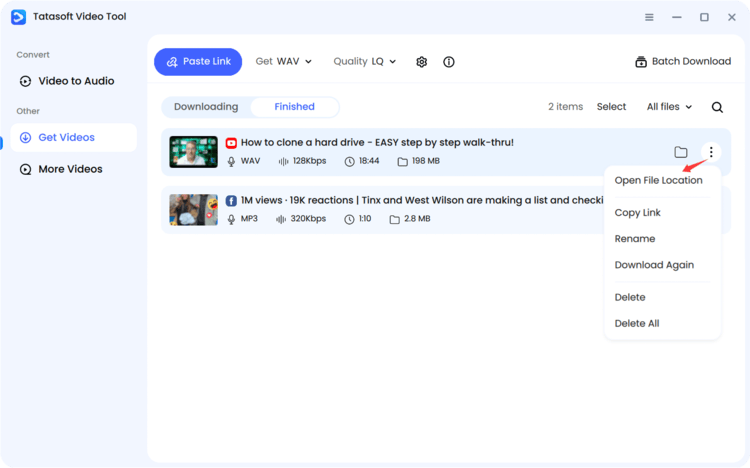Click microphone icon beside MP3

click(x=231, y=219)
